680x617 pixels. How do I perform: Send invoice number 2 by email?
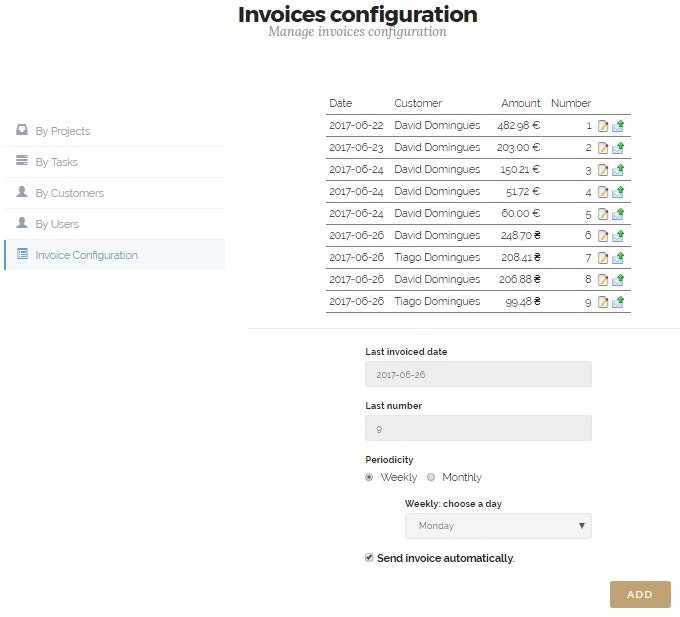point(618,148)
